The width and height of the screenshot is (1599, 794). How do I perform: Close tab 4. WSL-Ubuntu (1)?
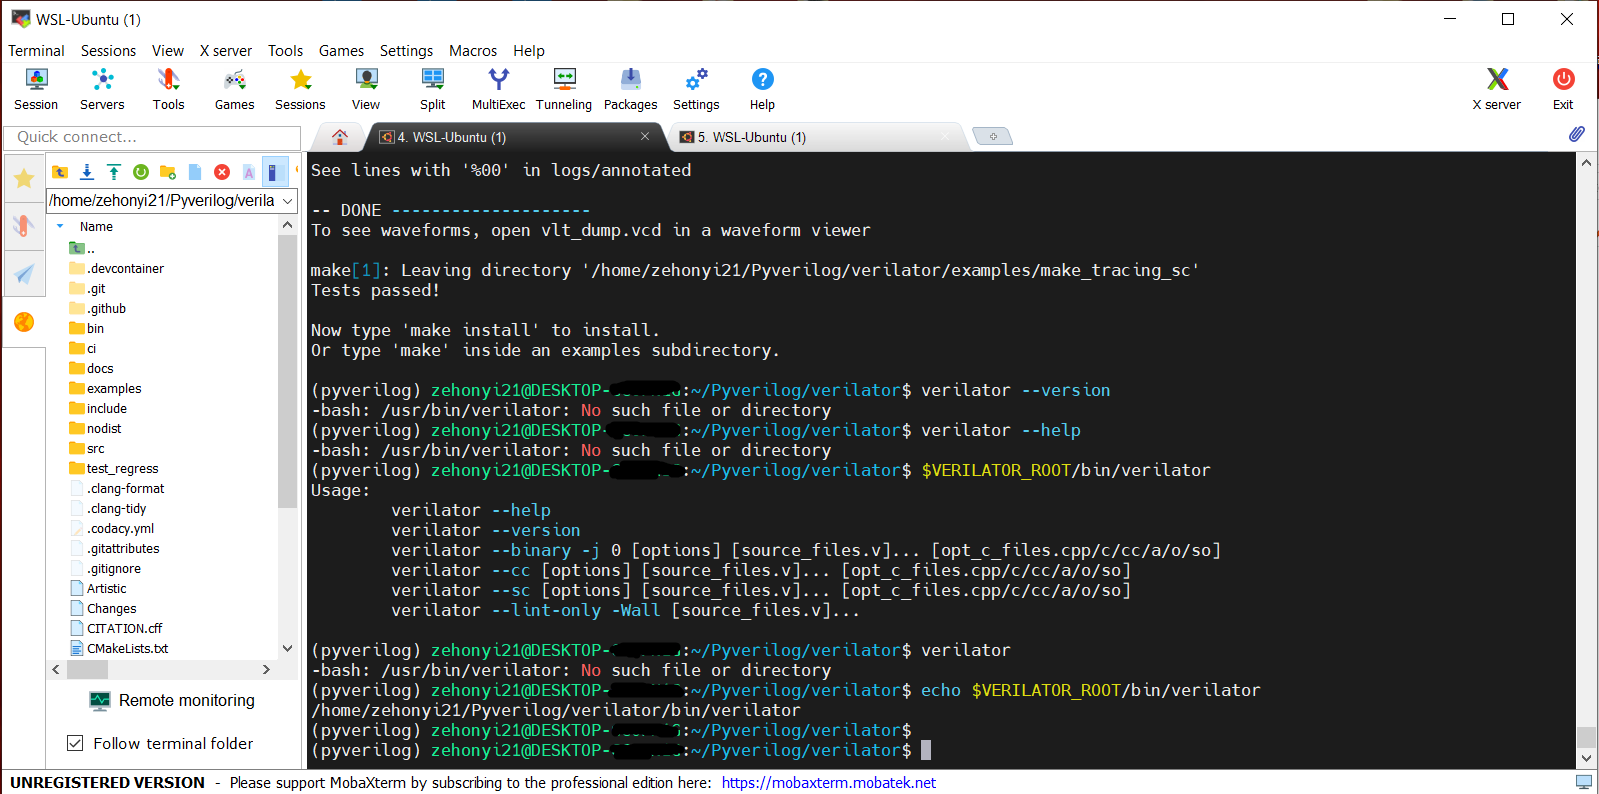[645, 136]
